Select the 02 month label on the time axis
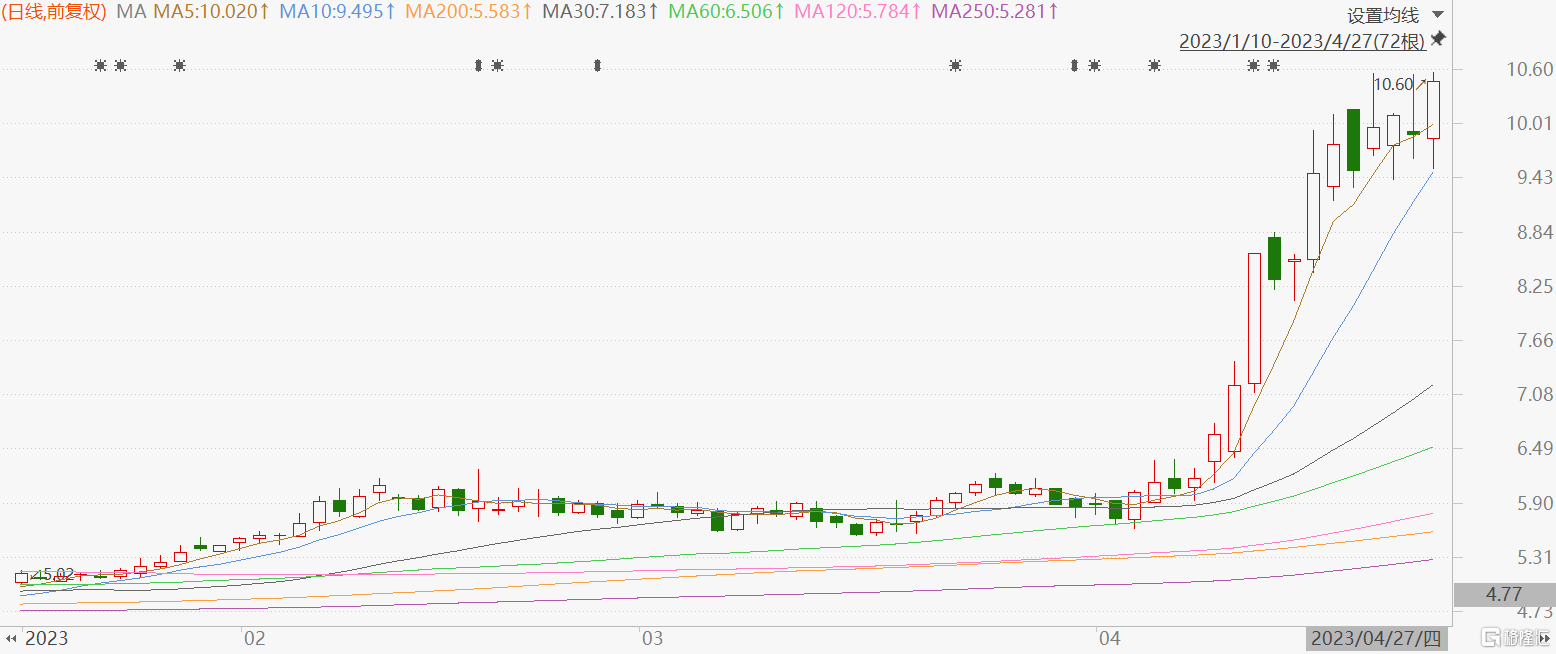 (254, 638)
